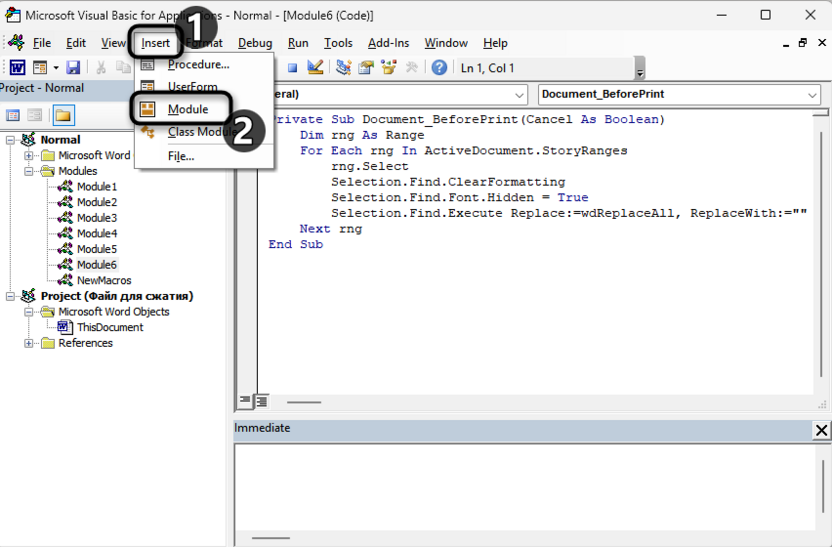Open the Debug menu

pos(255,43)
